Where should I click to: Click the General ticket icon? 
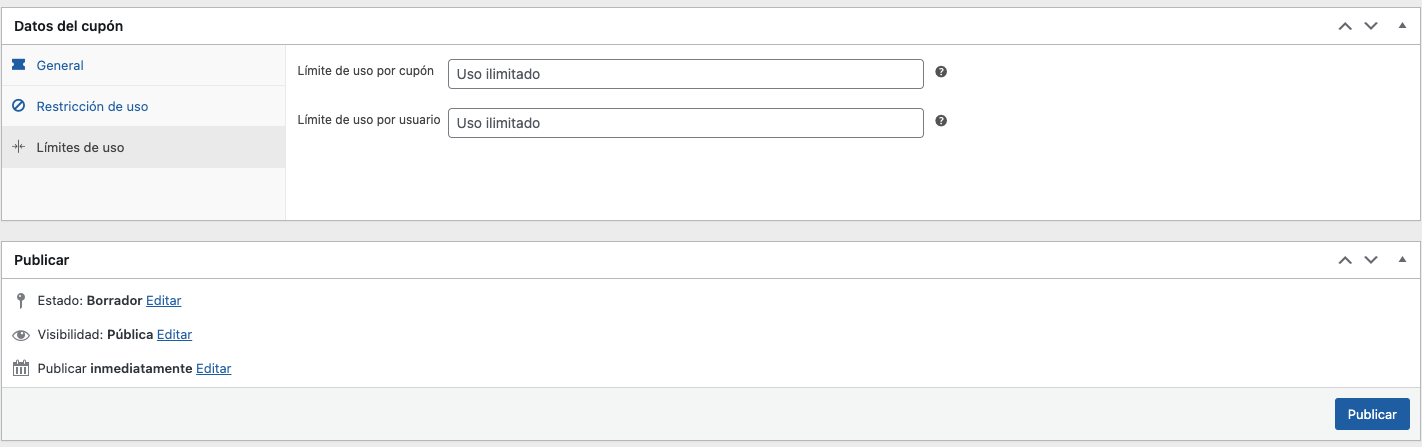(x=18, y=65)
